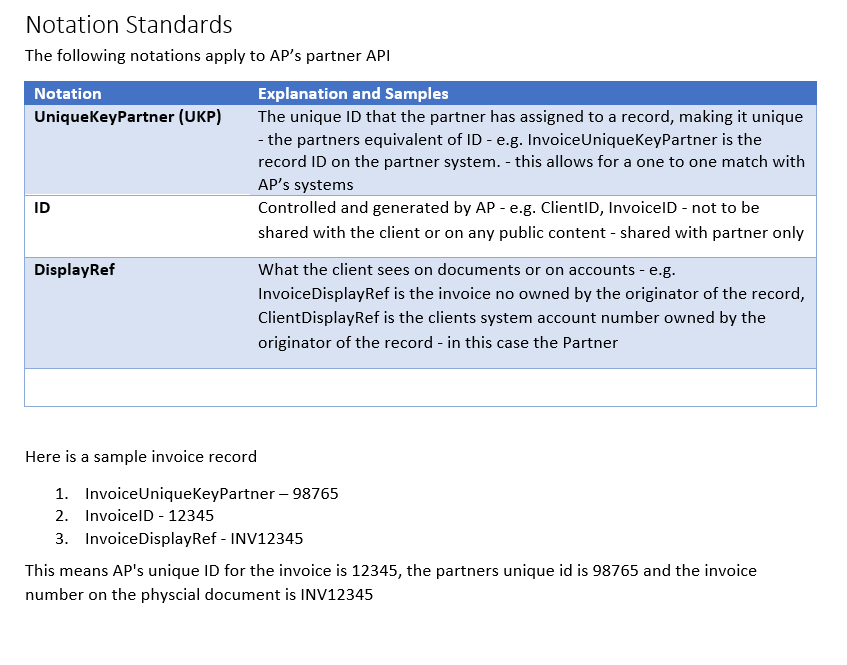This screenshot has height=665, width=847.
Task: Place cursor in the ID explanation text
Action: pyautogui.click(x=530, y=220)
